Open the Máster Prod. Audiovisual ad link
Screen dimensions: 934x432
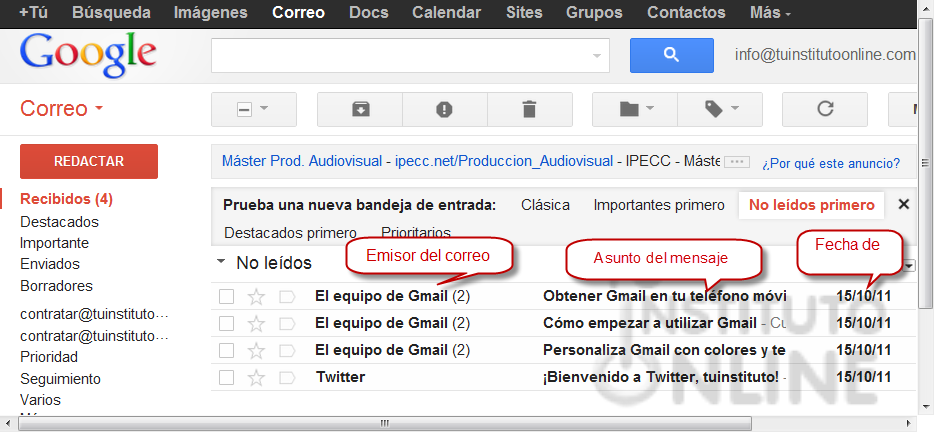pyautogui.click(x=302, y=161)
